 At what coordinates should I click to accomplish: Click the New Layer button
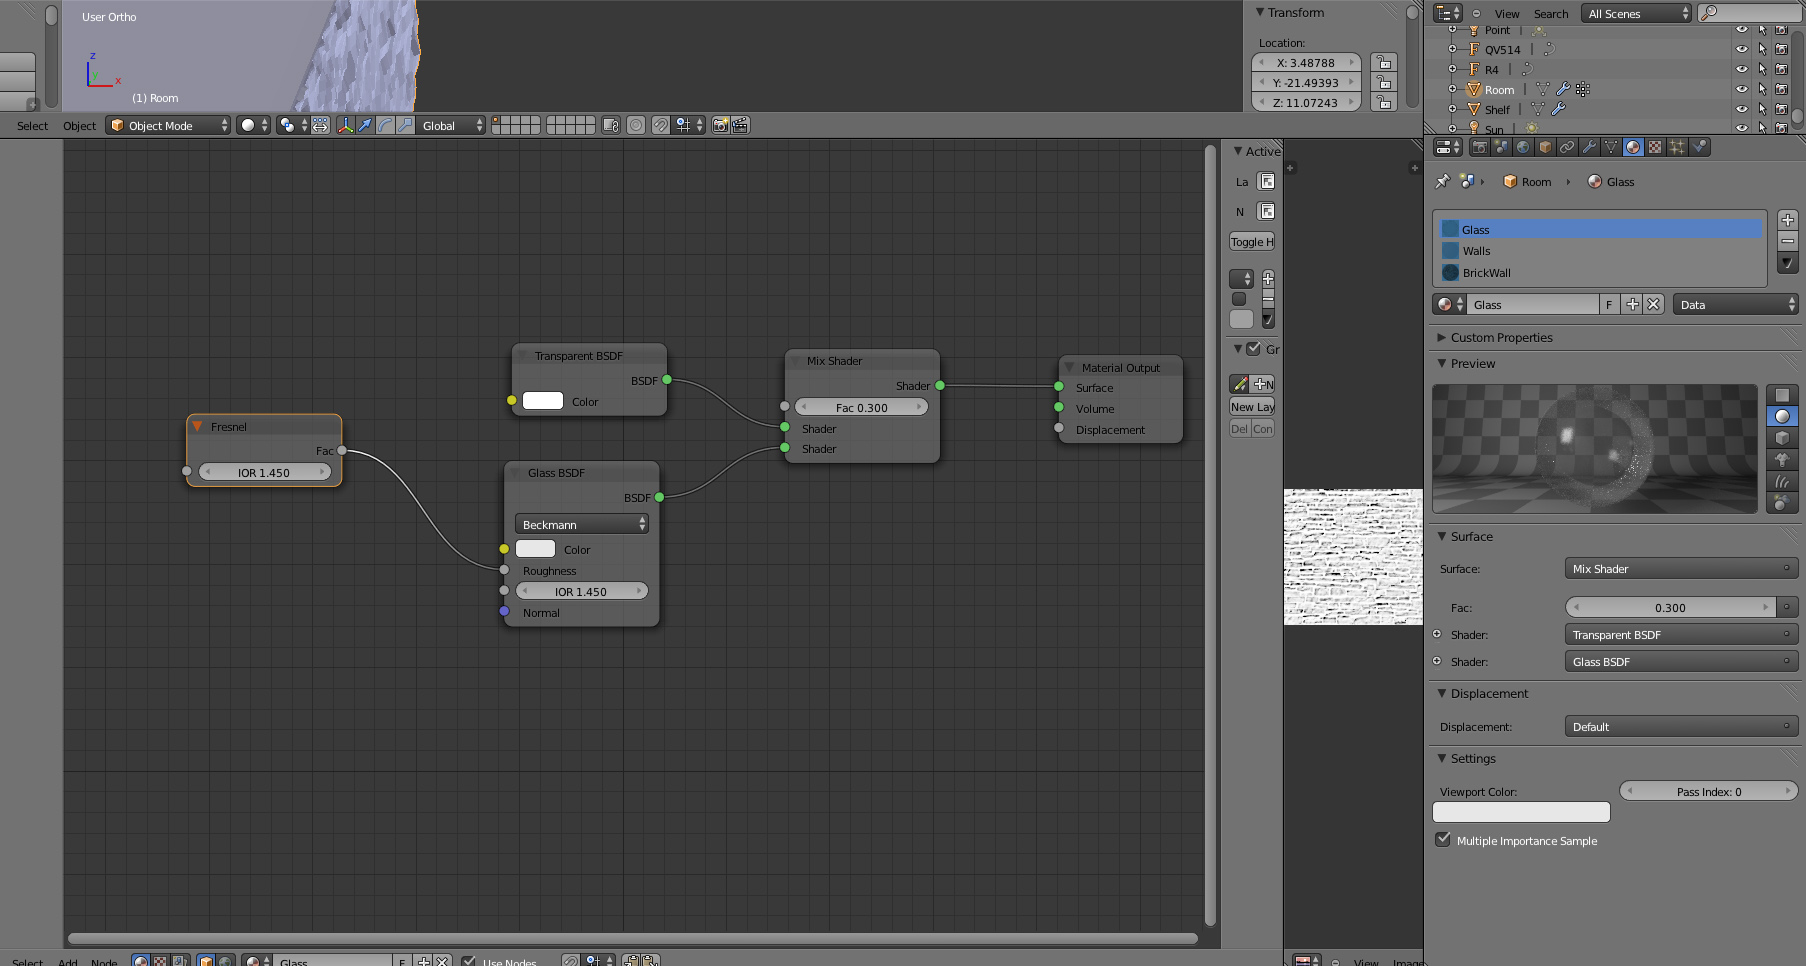(1252, 406)
